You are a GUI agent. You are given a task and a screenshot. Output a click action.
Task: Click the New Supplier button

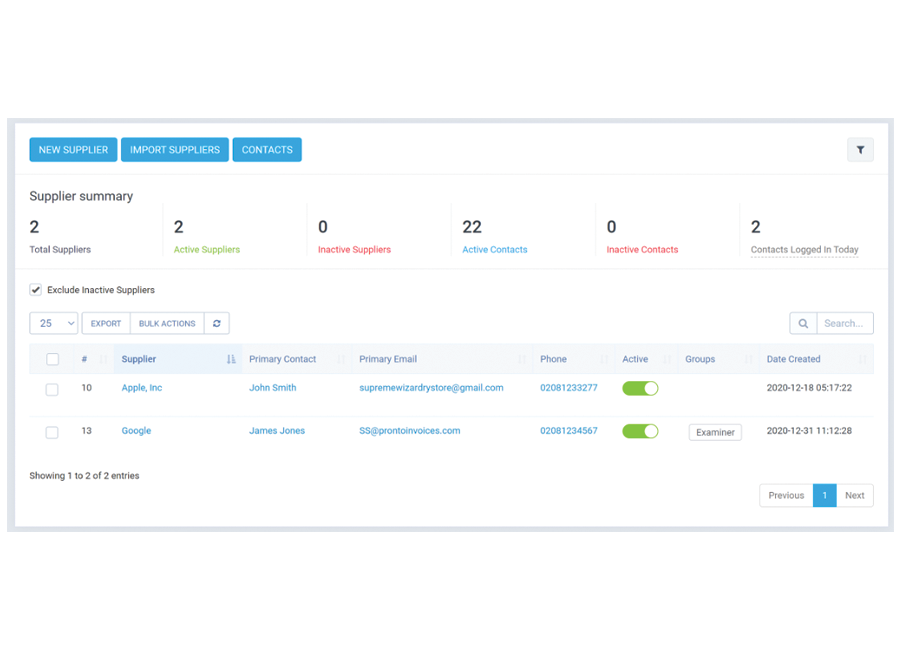point(73,150)
